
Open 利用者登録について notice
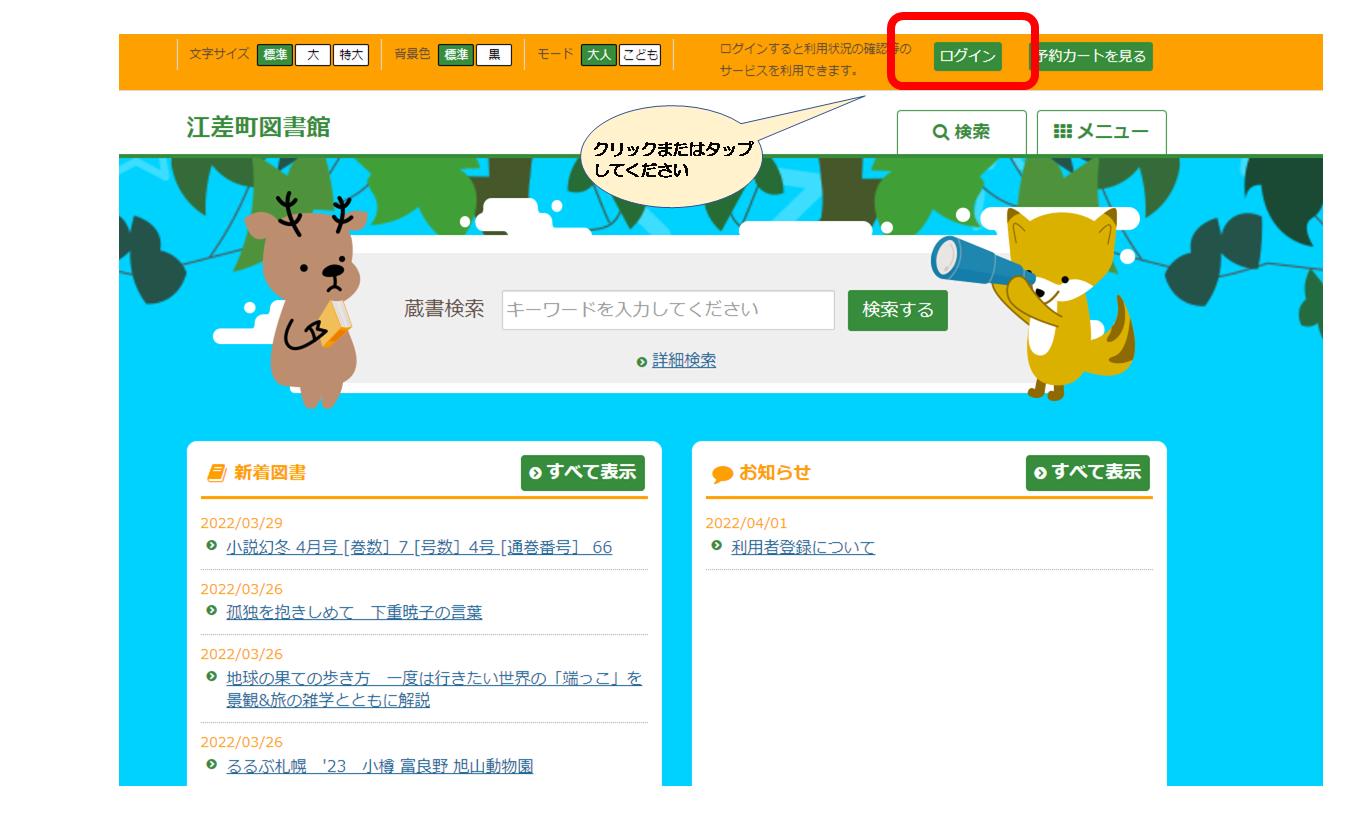click(803, 548)
